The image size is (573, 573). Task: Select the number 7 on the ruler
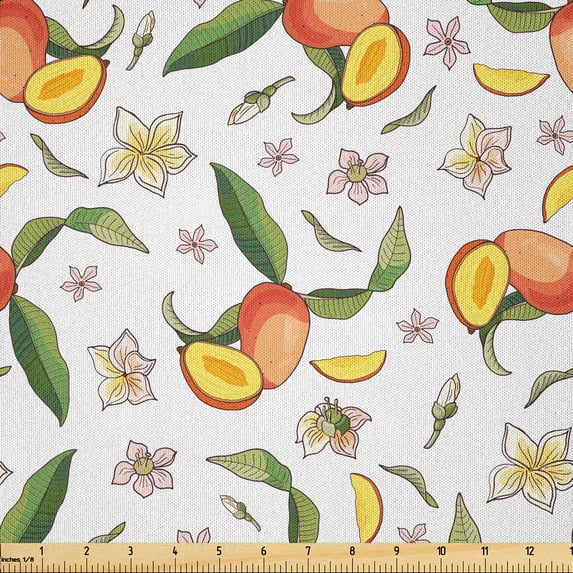tap(308, 551)
